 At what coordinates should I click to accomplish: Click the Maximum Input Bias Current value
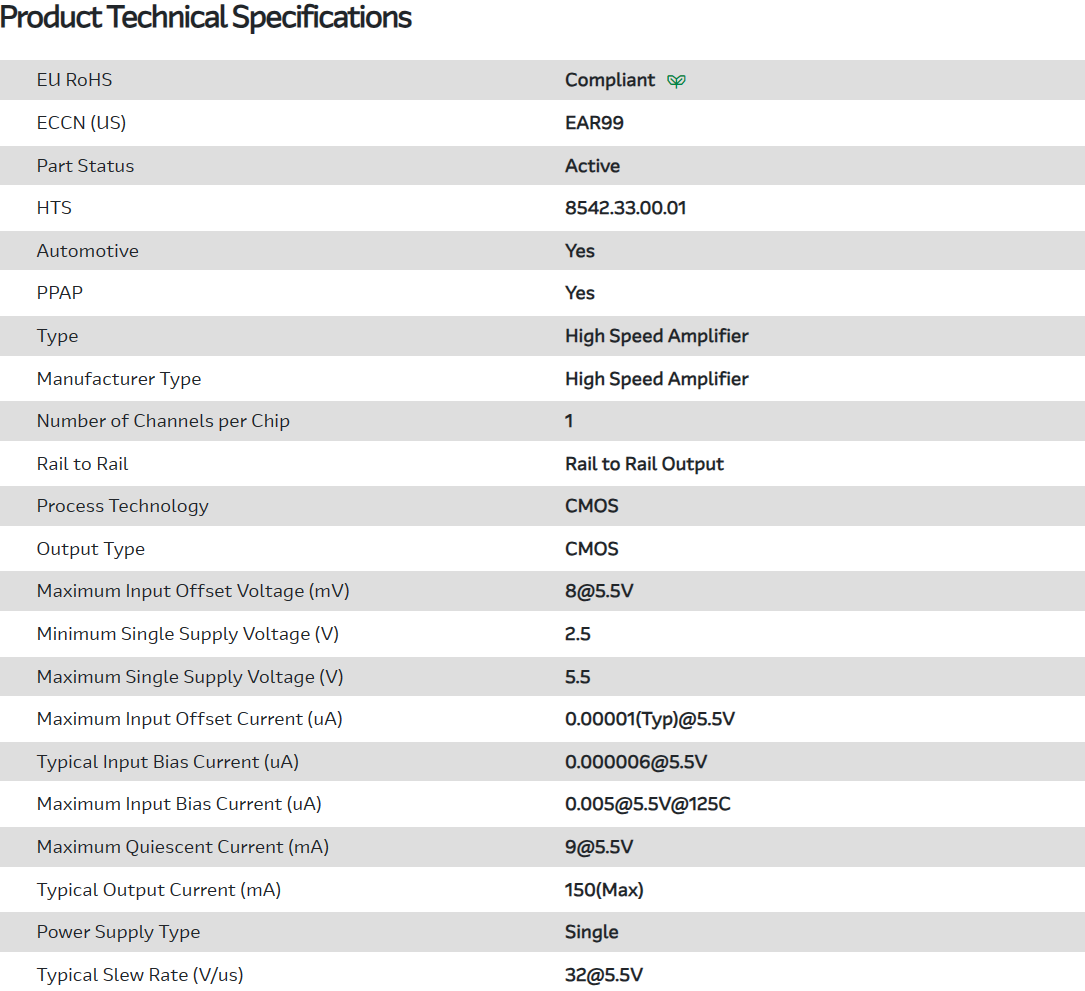(647, 804)
